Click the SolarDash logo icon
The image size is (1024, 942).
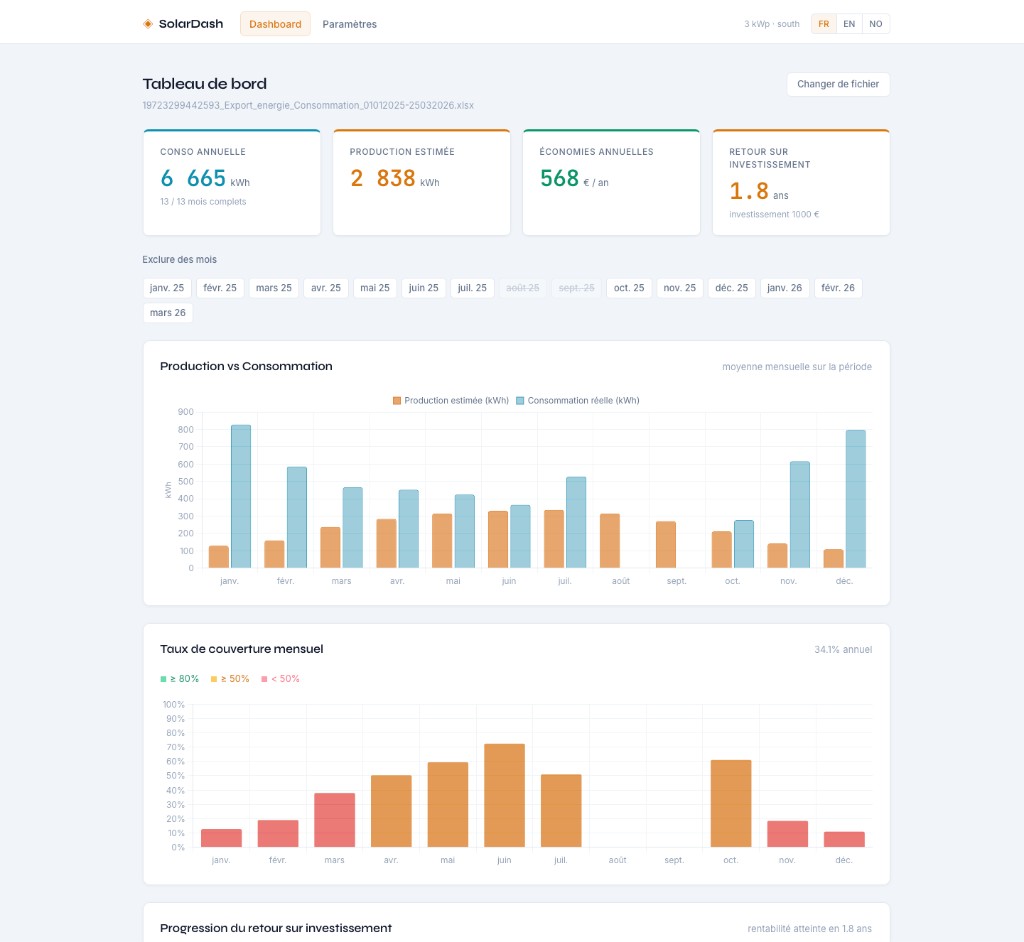pyautogui.click(x=148, y=24)
